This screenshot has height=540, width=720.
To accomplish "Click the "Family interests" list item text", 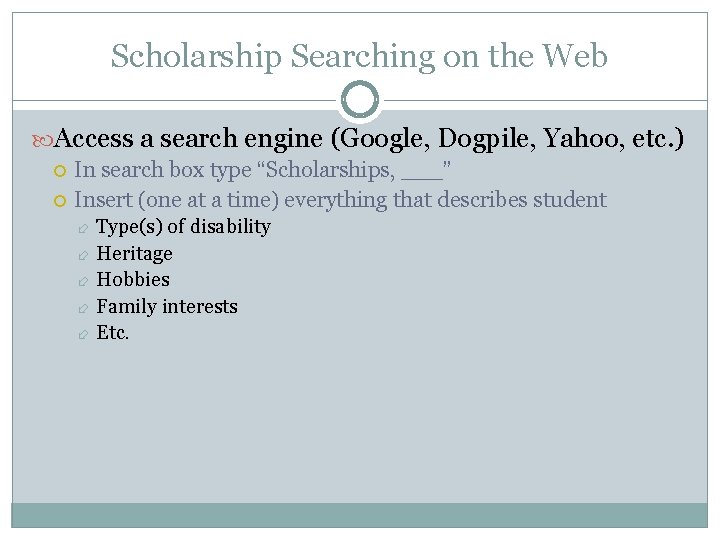I will (167, 307).
